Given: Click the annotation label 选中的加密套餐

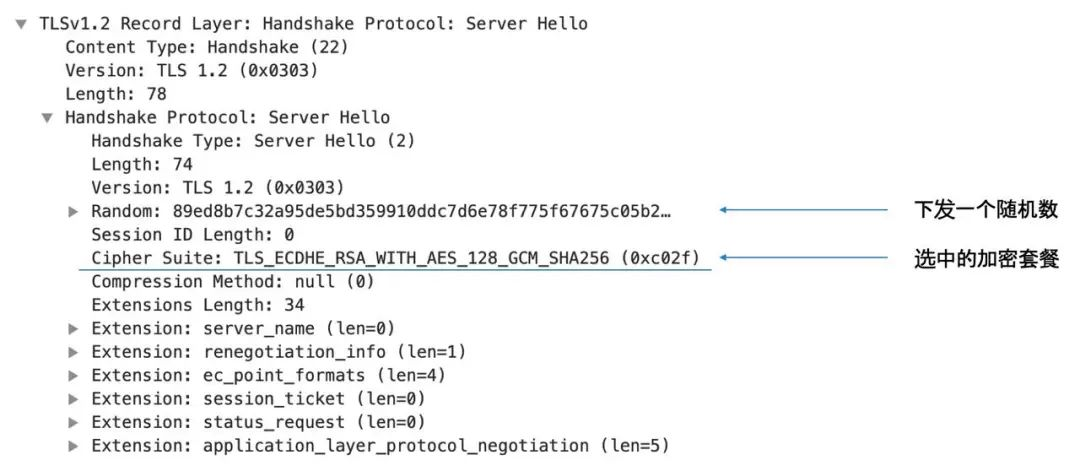Looking at the screenshot, I should (986, 258).
